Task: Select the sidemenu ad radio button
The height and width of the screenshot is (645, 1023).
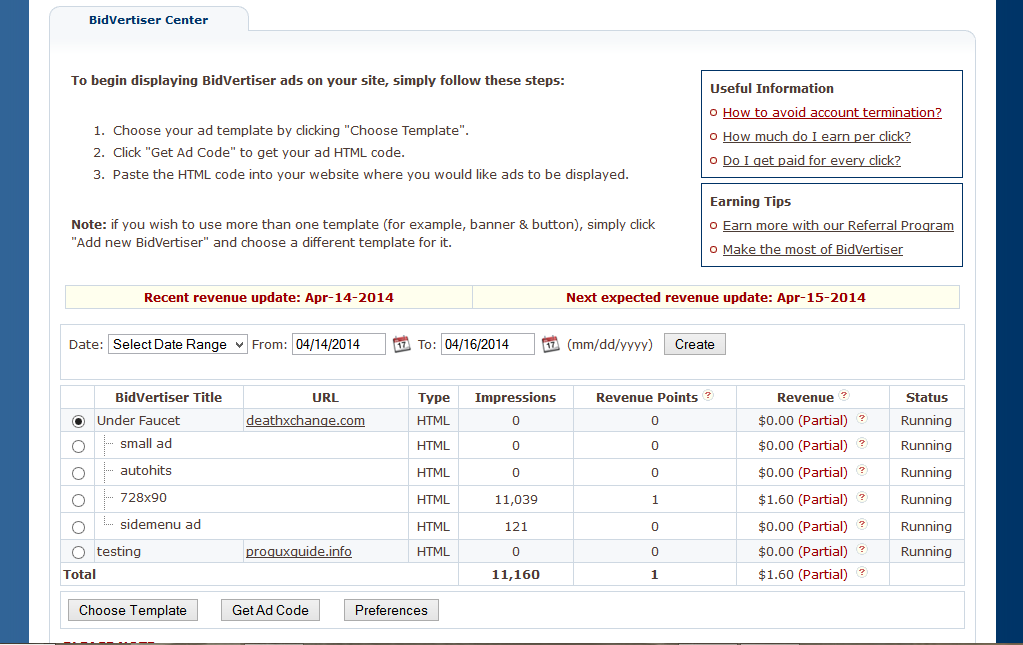Action: [x=78, y=527]
